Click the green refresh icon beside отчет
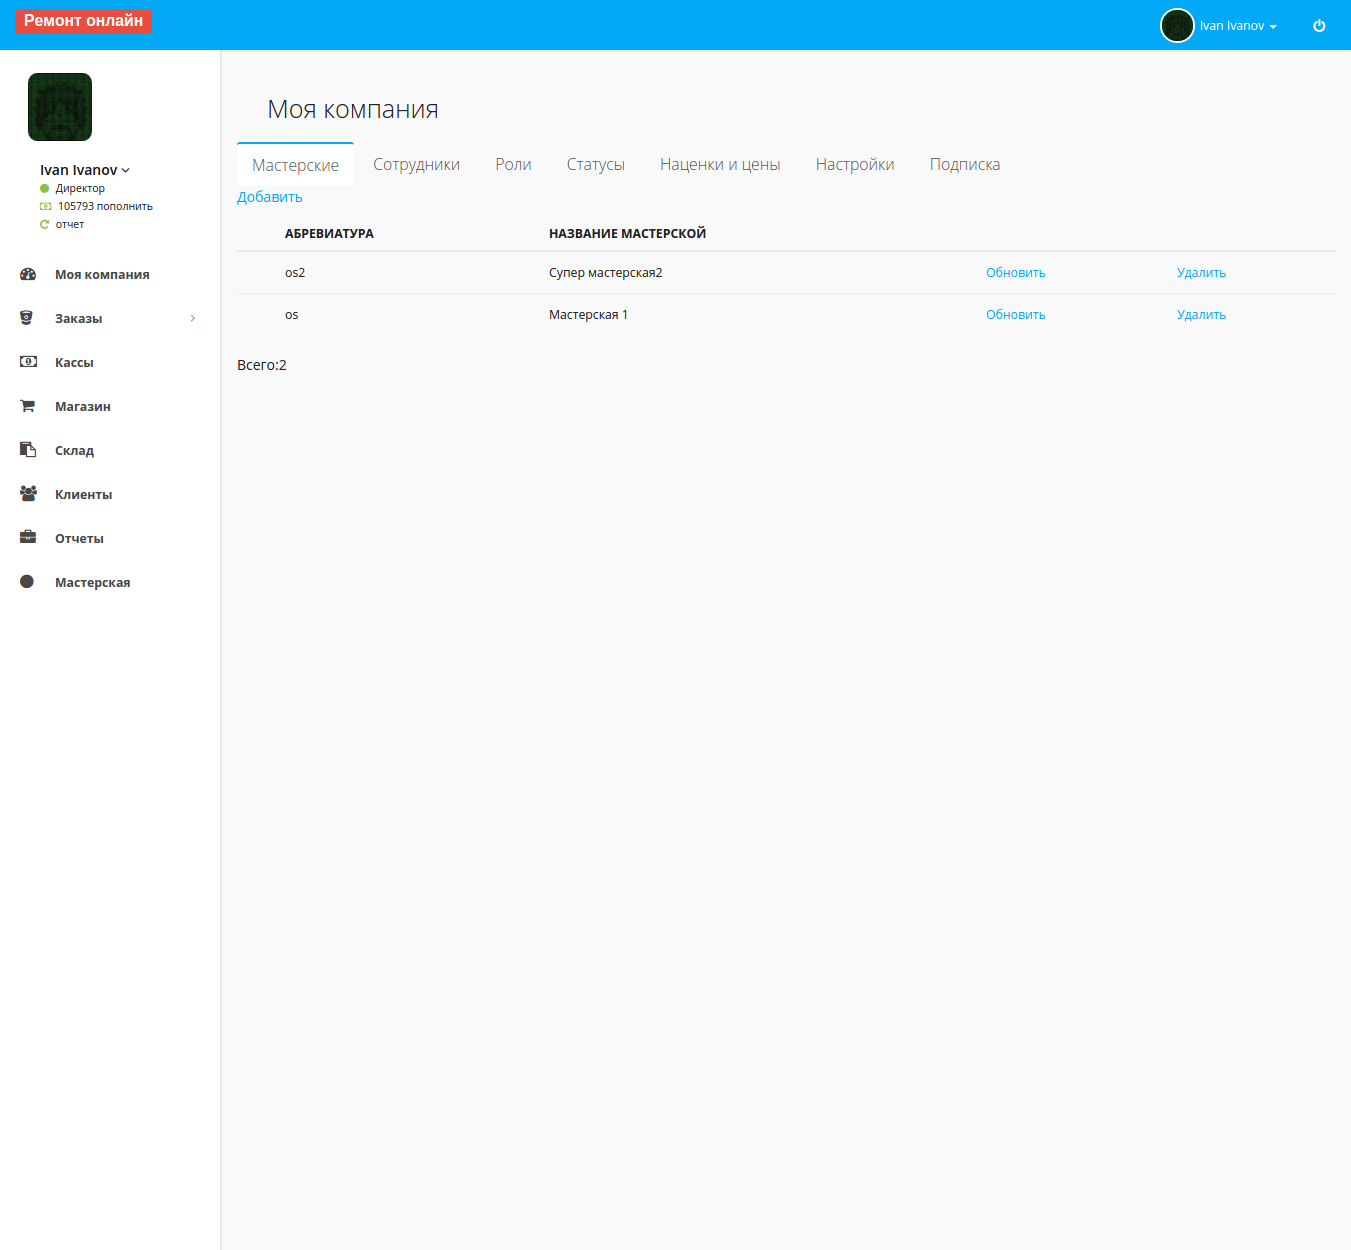The width and height of the screenshot is (1351, 1250). (x=44, y=224)
